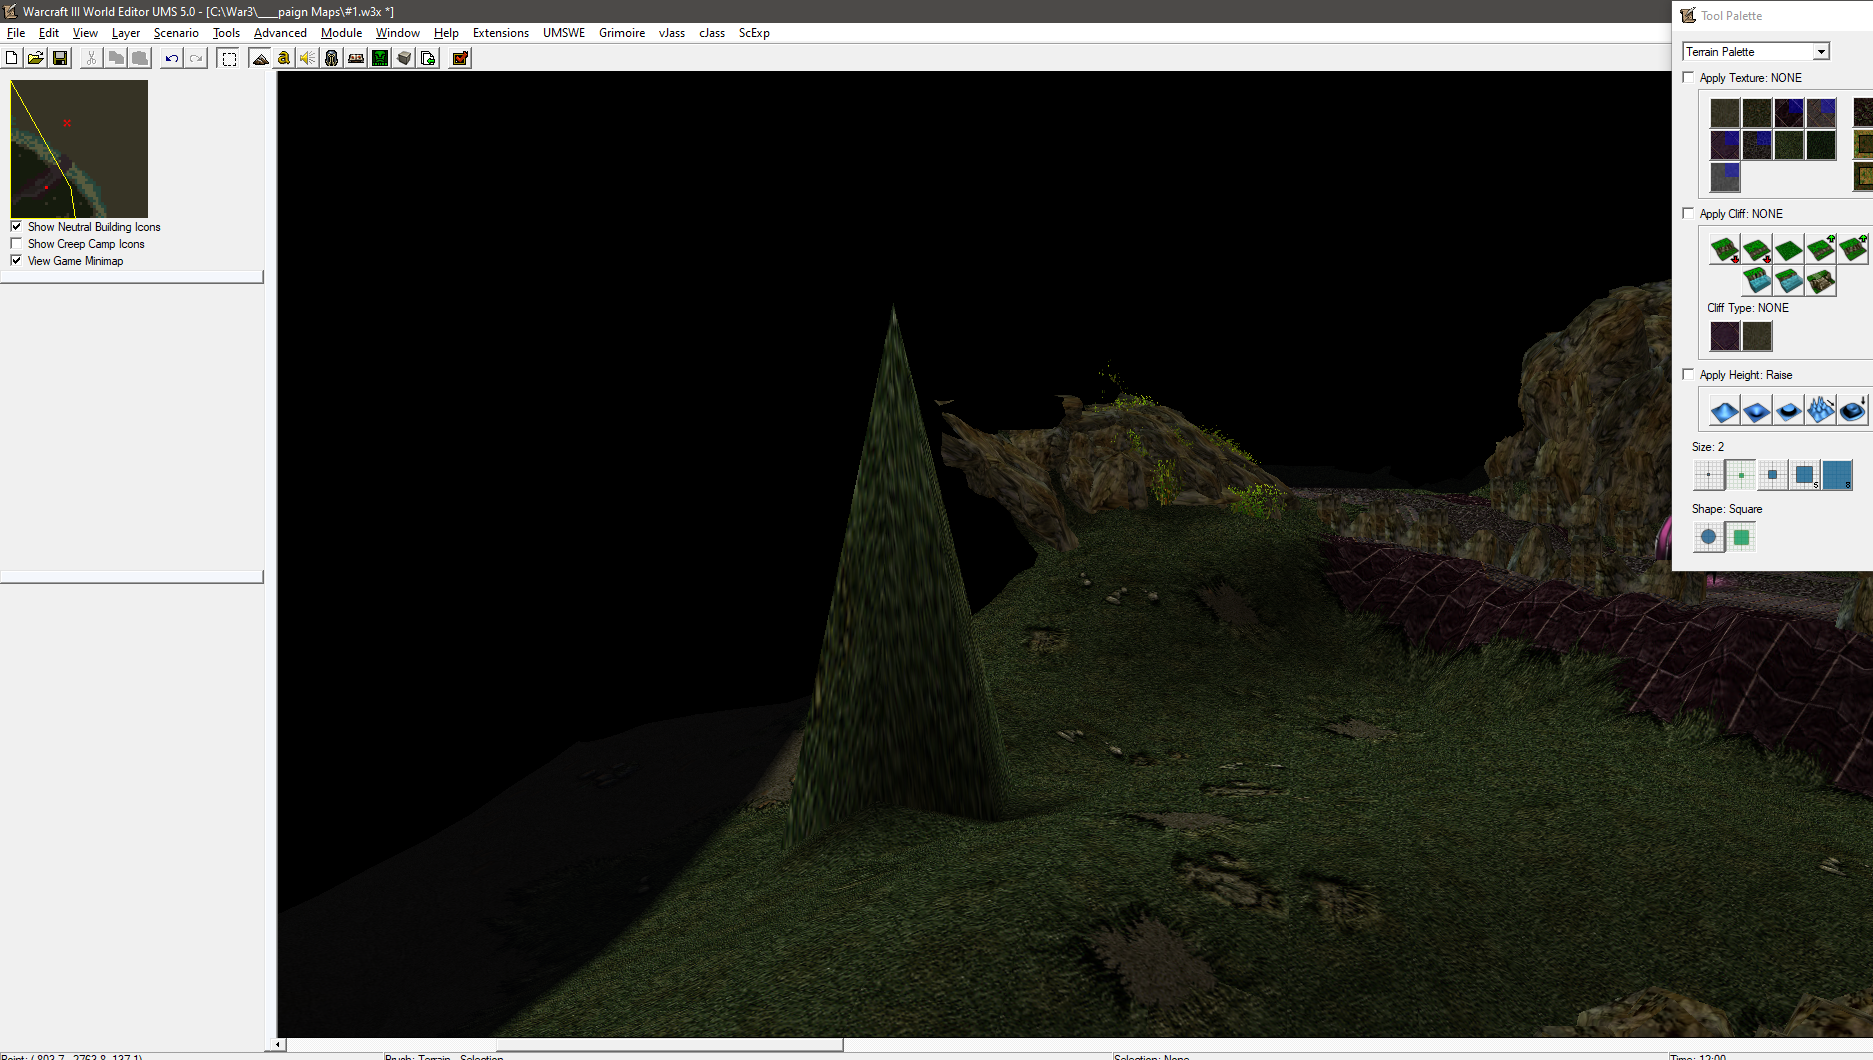
Task: Open the Advanced menu
Action: click(280, 33)
